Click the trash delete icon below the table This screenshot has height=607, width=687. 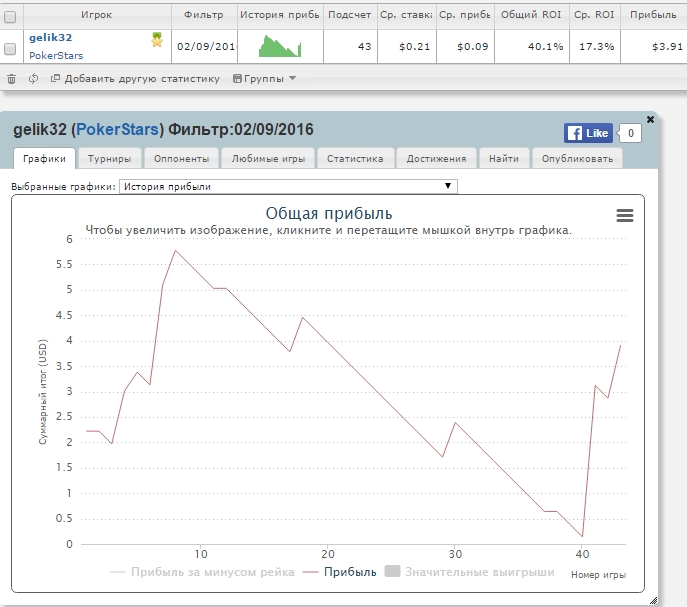[x=11, y=79]
